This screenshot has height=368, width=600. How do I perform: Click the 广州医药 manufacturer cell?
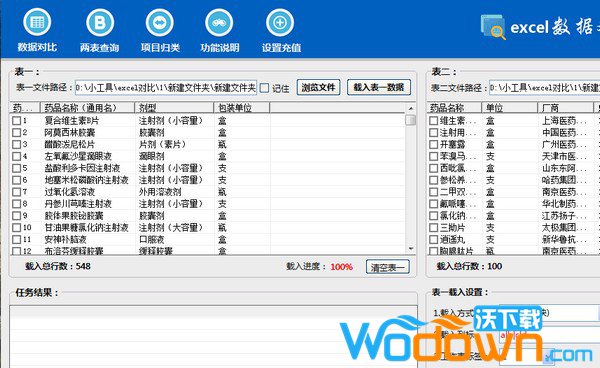[564, 145]
